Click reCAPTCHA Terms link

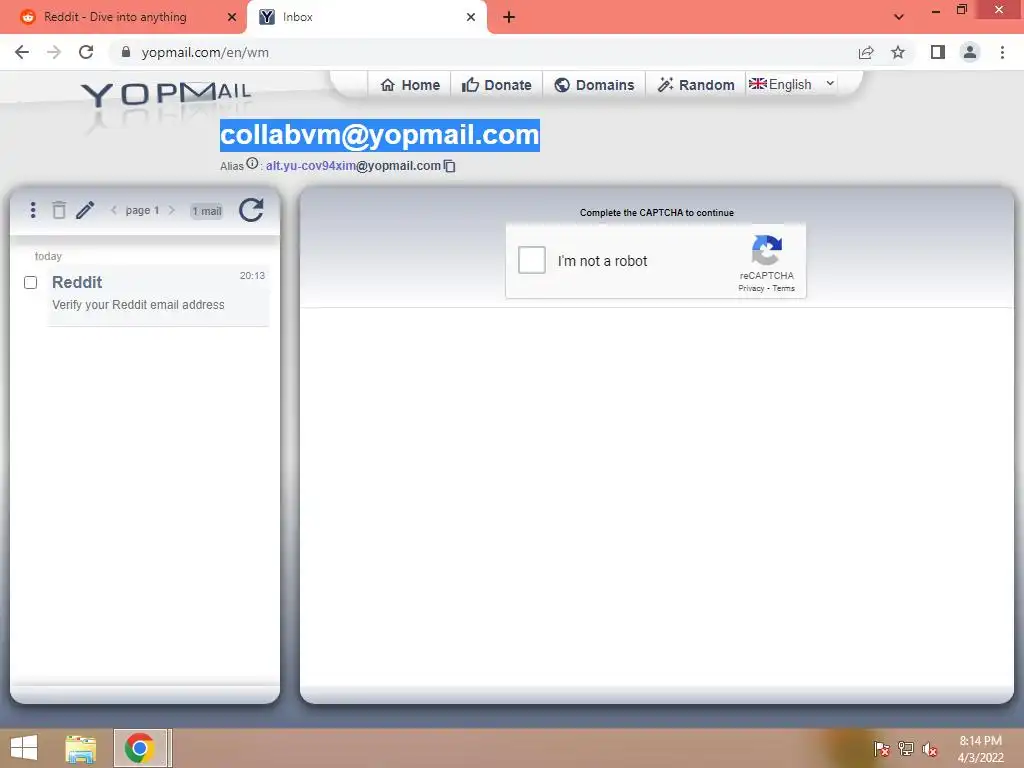[784, 288]
